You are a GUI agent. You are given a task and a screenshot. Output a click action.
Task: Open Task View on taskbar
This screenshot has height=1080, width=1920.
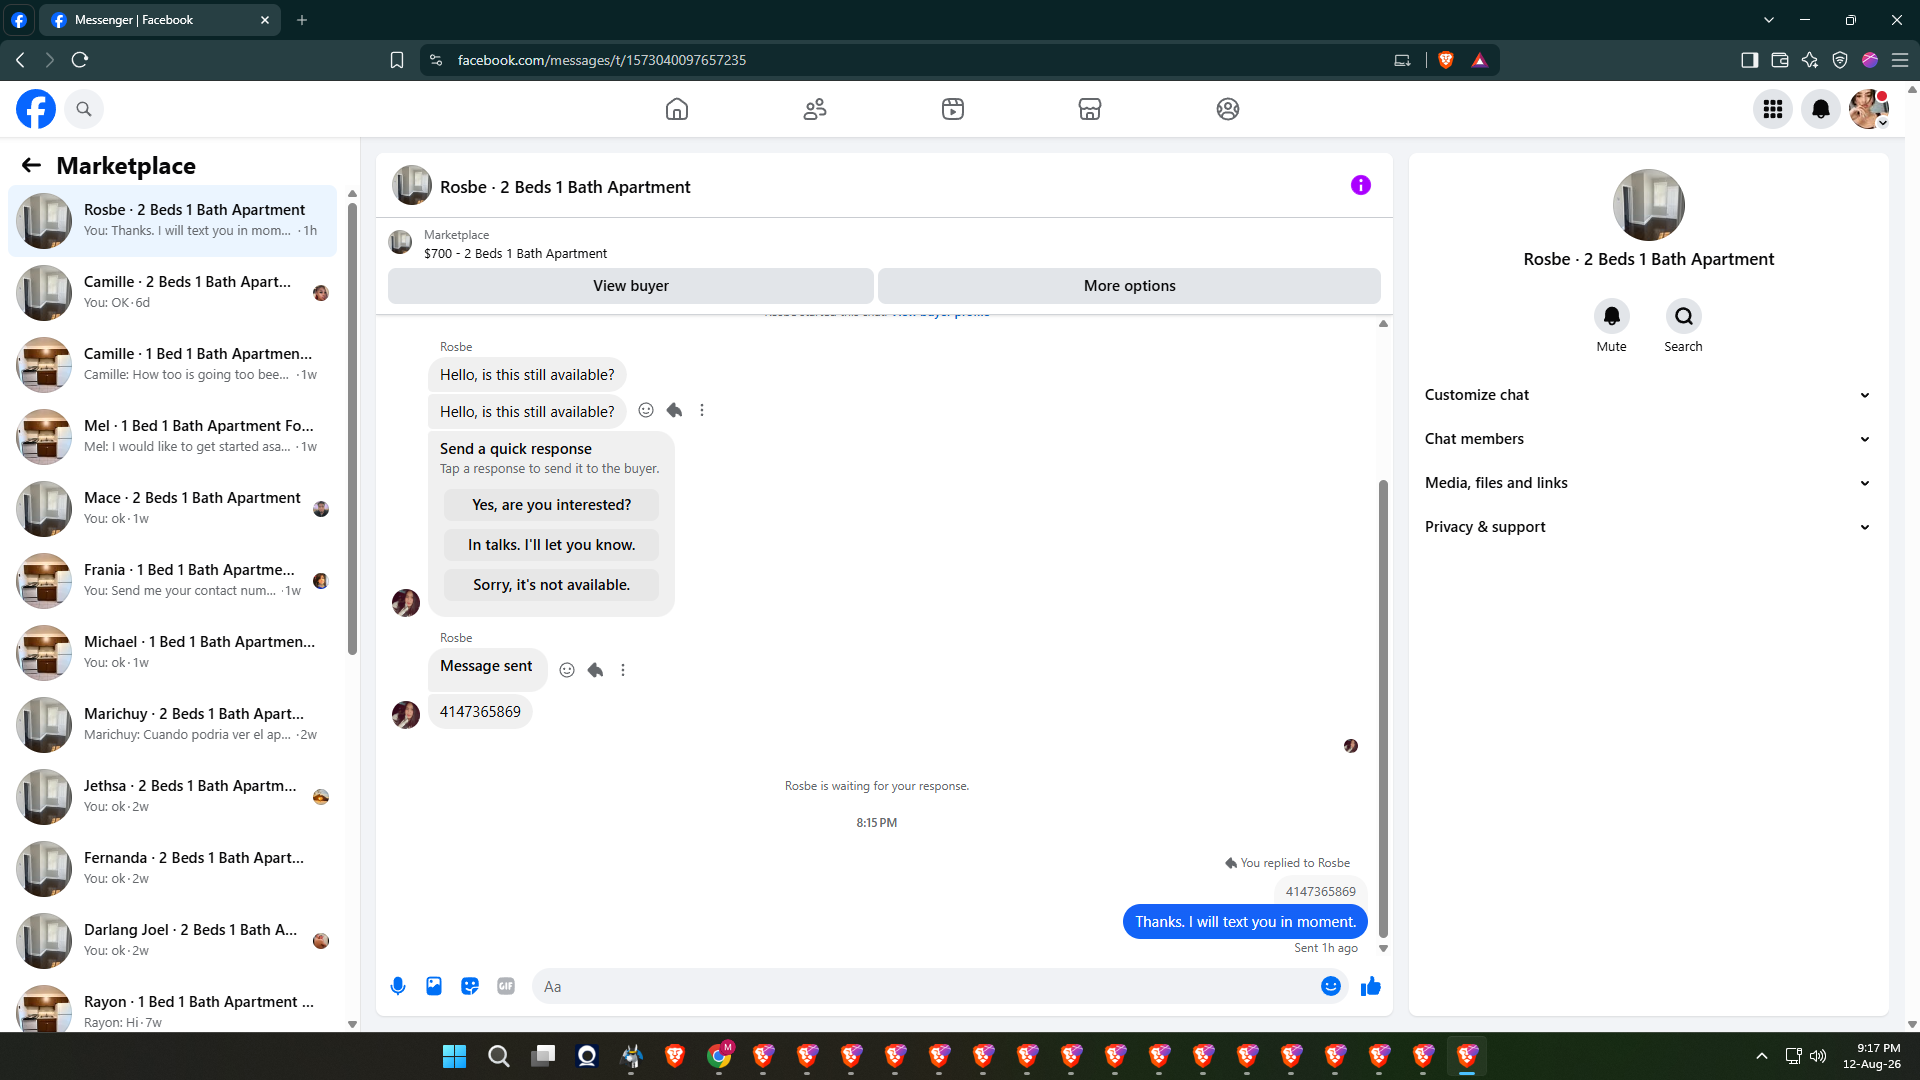point(543,1056)
